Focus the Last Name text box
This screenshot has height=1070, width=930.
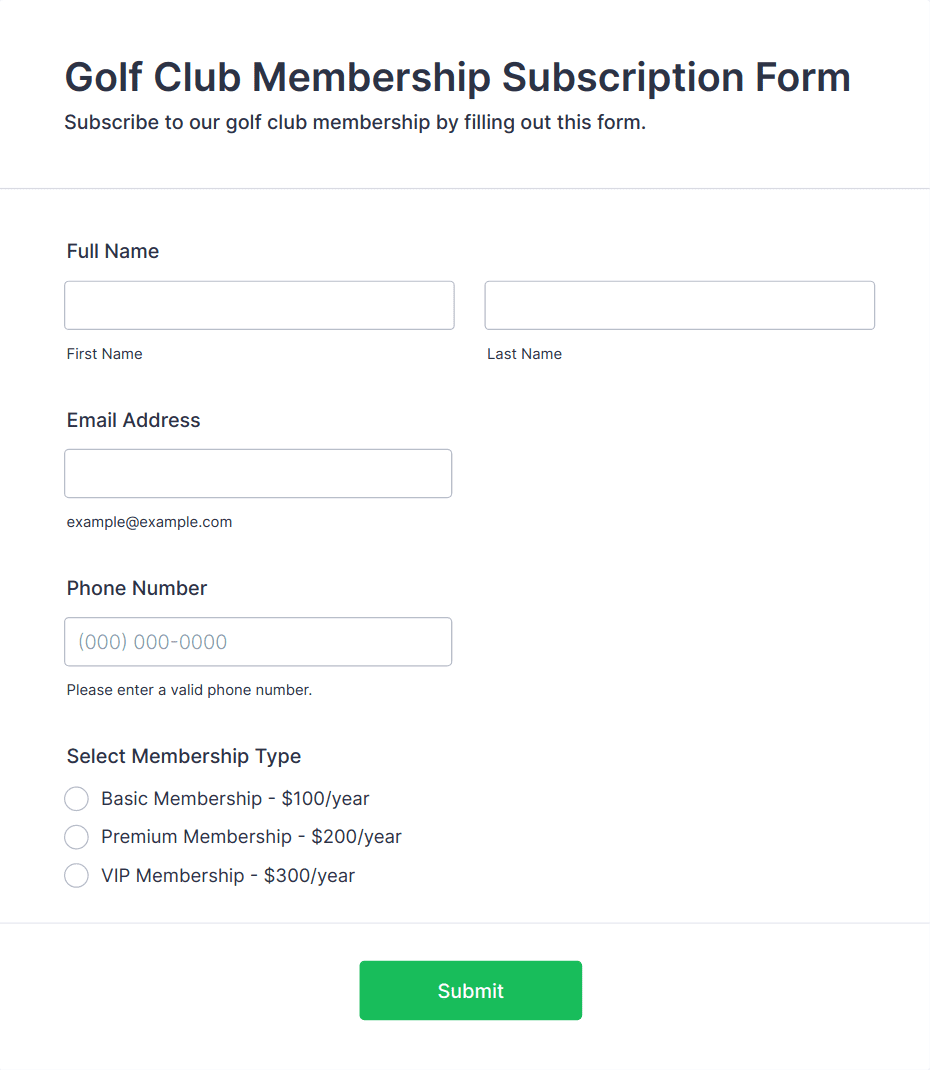point(679,305)
